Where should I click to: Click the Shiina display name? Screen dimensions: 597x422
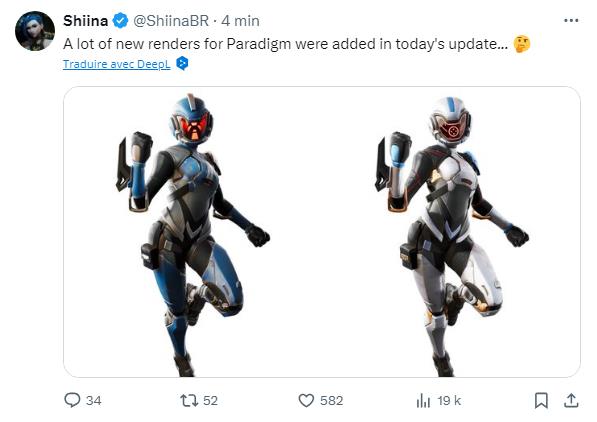point(85,21)
